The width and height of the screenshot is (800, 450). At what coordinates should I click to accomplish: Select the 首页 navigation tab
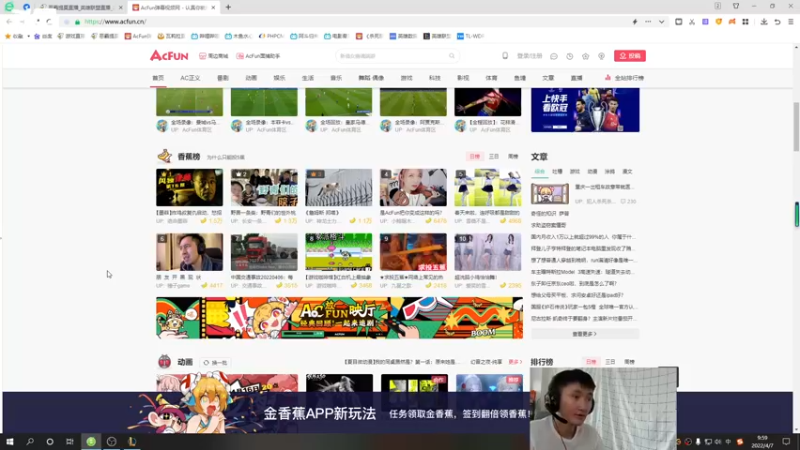coord(158,78)
